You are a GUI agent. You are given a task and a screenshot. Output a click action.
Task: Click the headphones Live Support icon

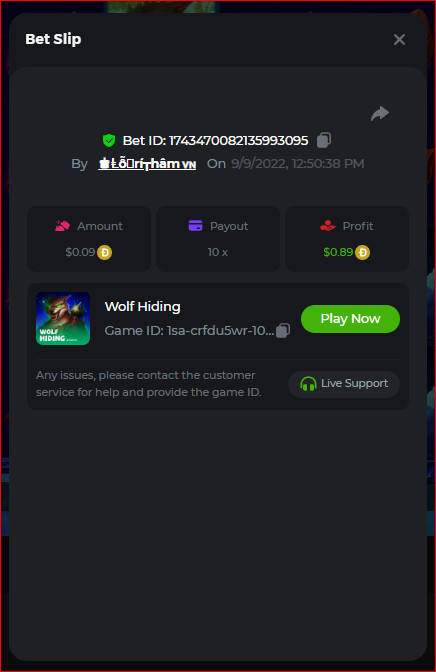(308, 384)
